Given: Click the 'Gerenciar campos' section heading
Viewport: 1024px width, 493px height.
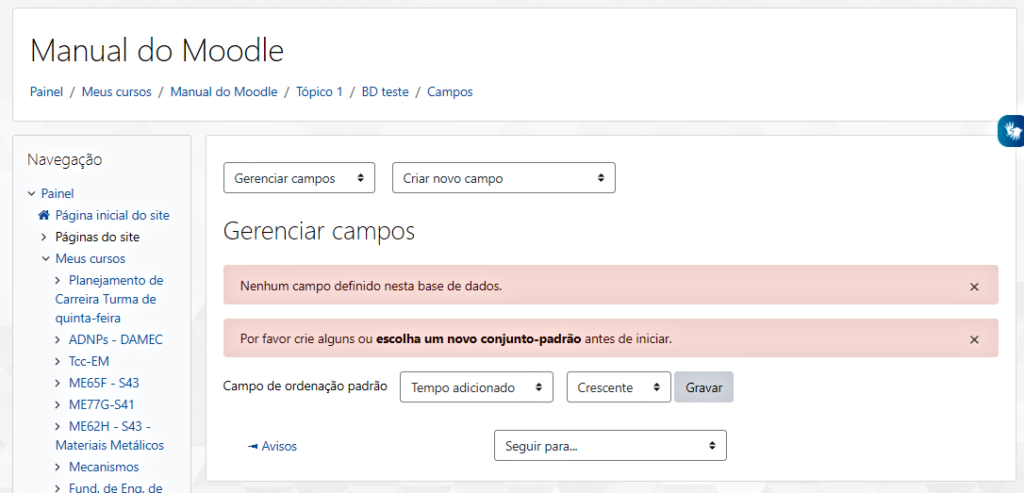Looking at the screenshot, I should point(319,231).
